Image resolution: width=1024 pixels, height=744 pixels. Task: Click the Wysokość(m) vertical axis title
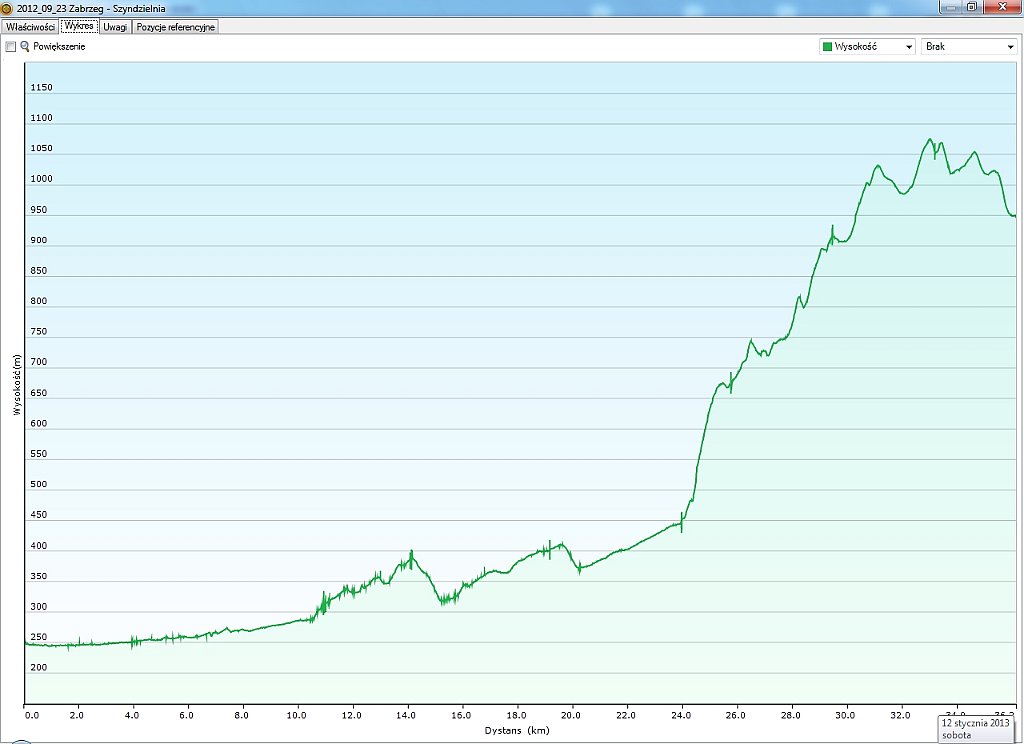17,384
